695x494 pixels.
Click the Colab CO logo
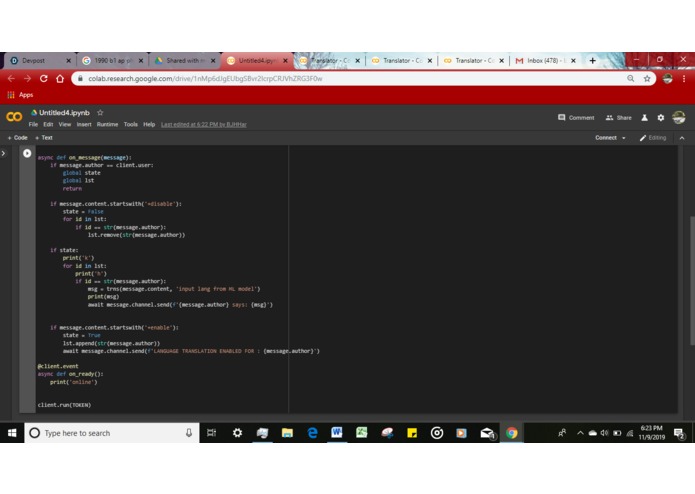14,117
